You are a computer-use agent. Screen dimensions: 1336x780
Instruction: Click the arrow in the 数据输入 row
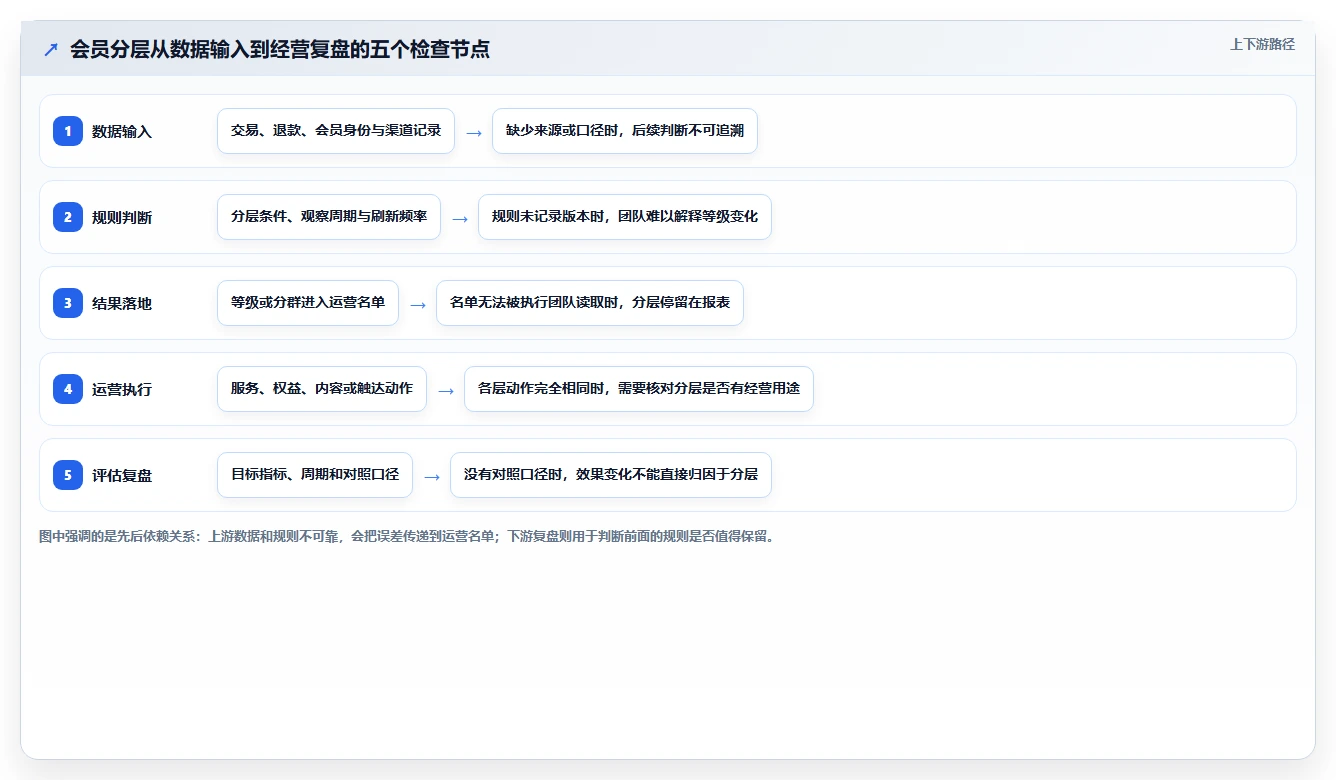pos(474,132)
